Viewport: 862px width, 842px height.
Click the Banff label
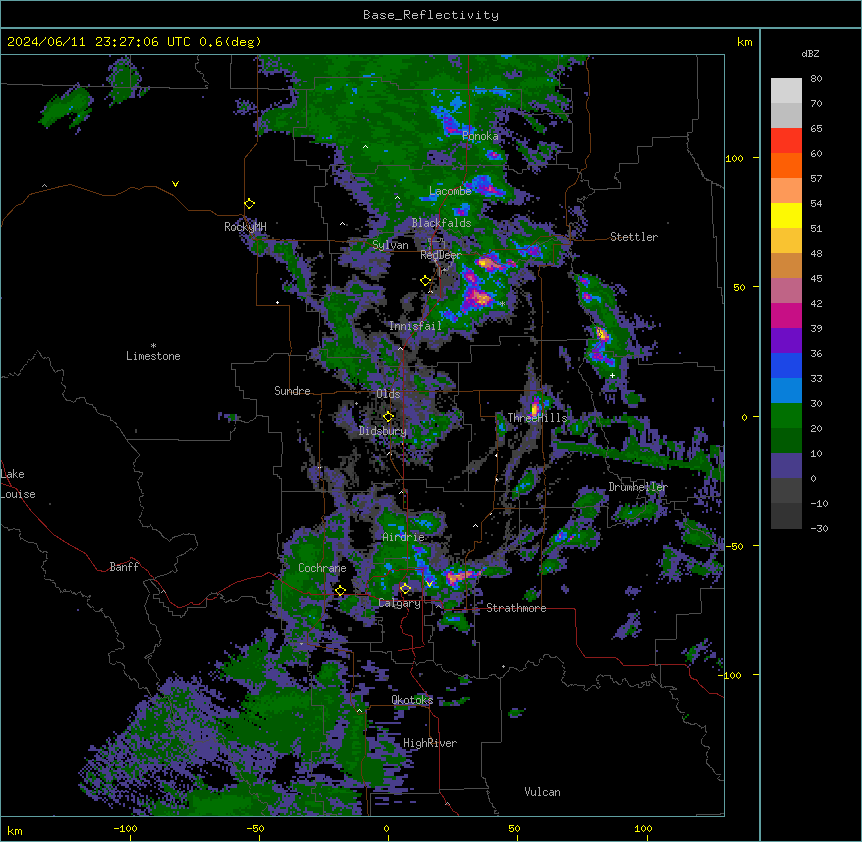coord(124,567)
